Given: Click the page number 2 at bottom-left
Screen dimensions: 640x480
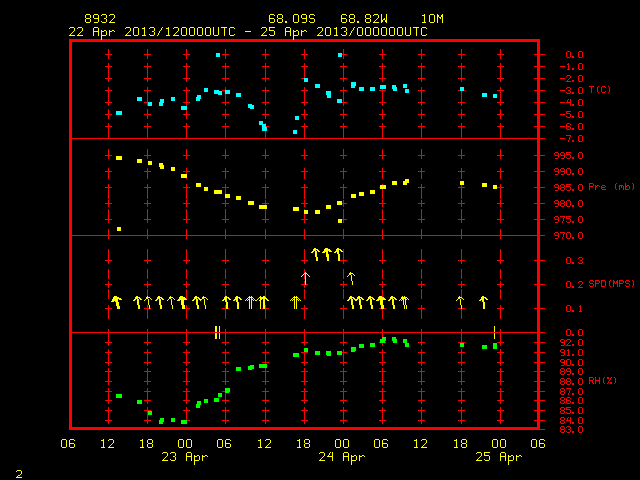Looking at the screenshot, I should 19,474.
